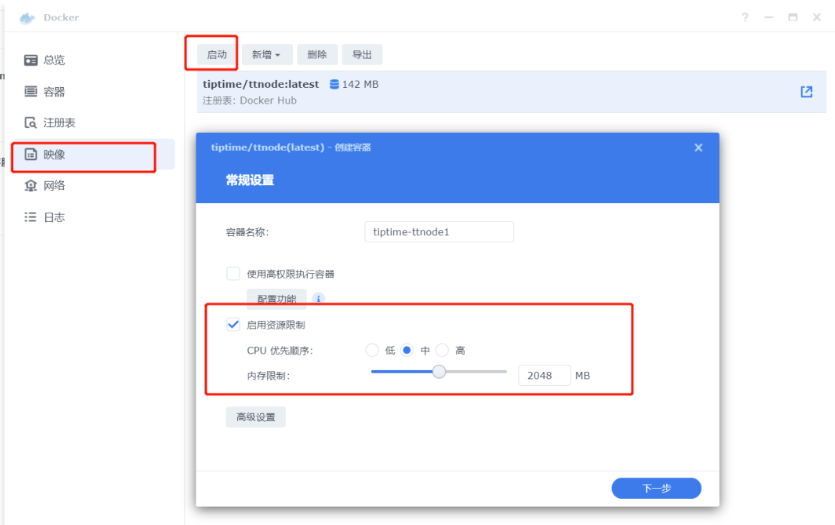Click the Docker whale icon in title bar
The image size is (835, 525).
tap(27, 17)
